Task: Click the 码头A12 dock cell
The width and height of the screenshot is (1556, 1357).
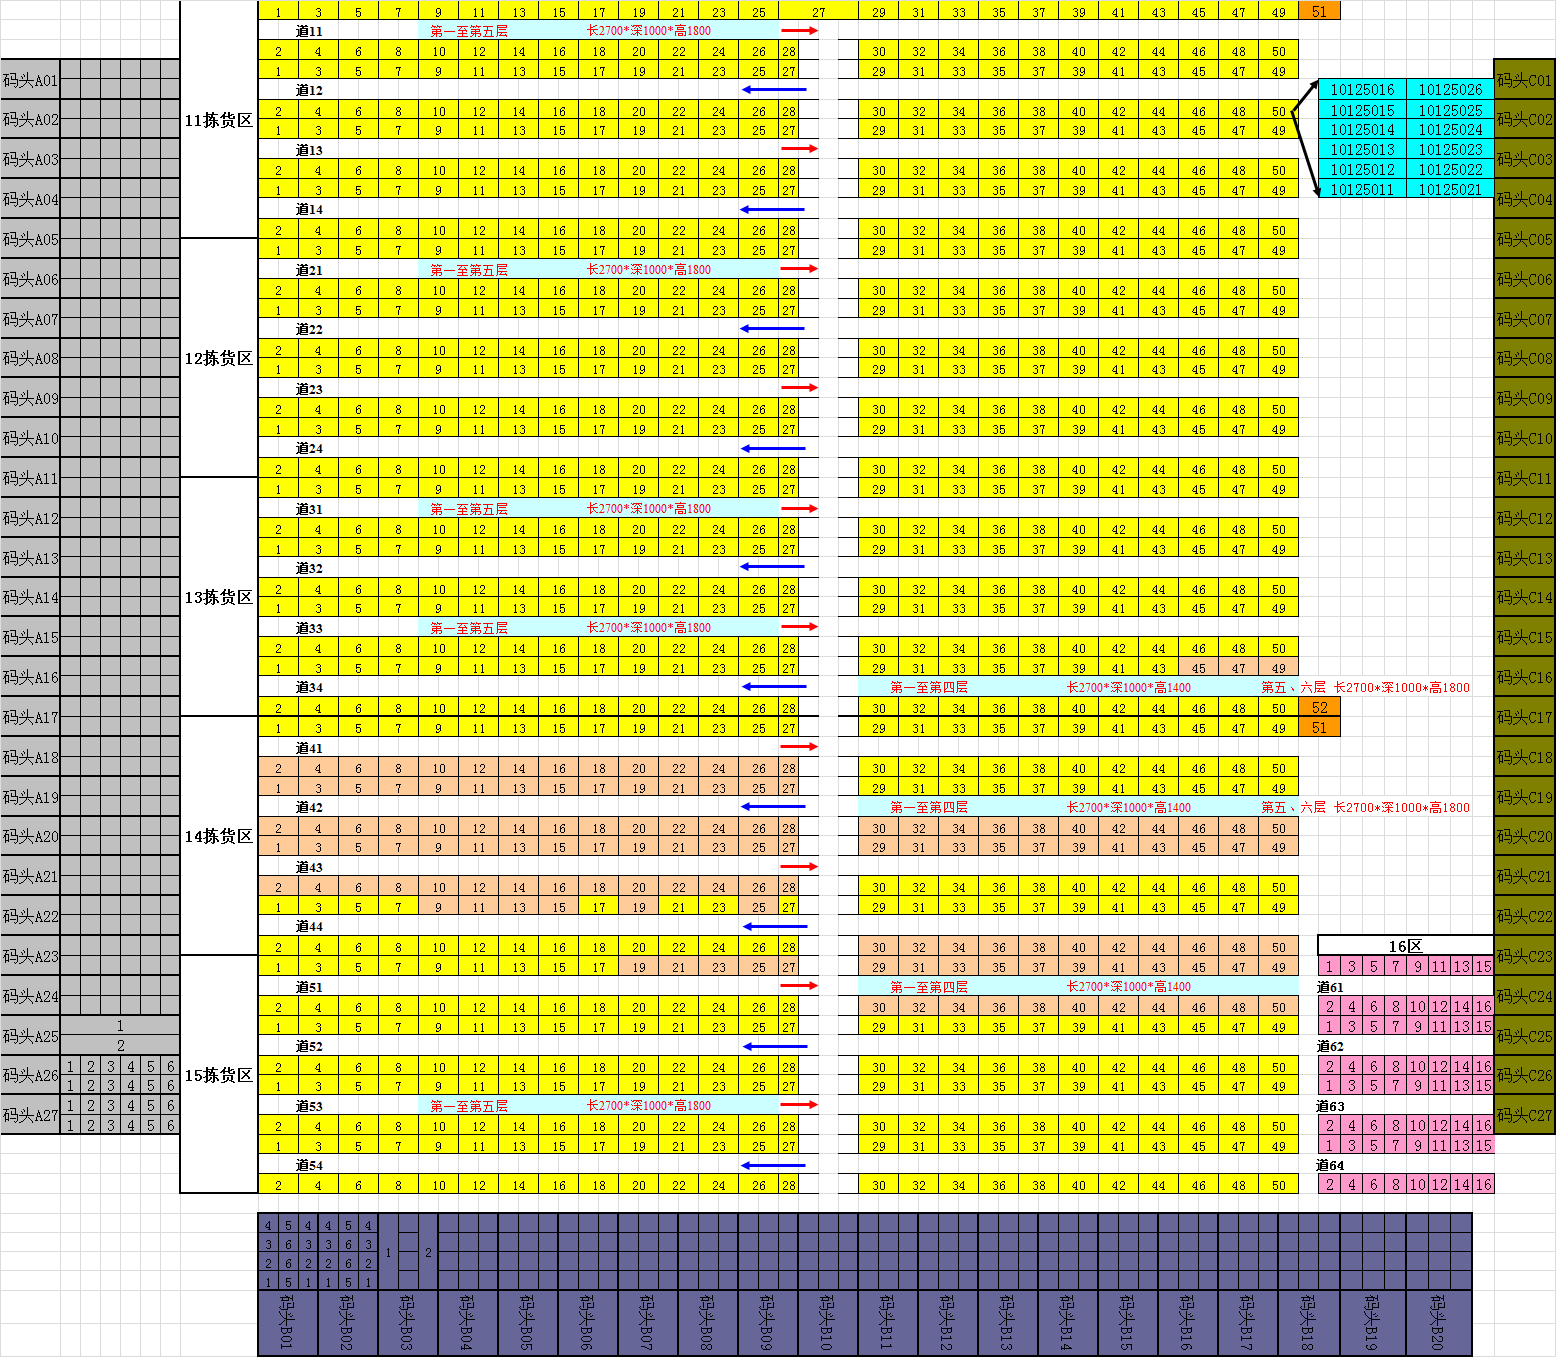Action: point(30,518)
